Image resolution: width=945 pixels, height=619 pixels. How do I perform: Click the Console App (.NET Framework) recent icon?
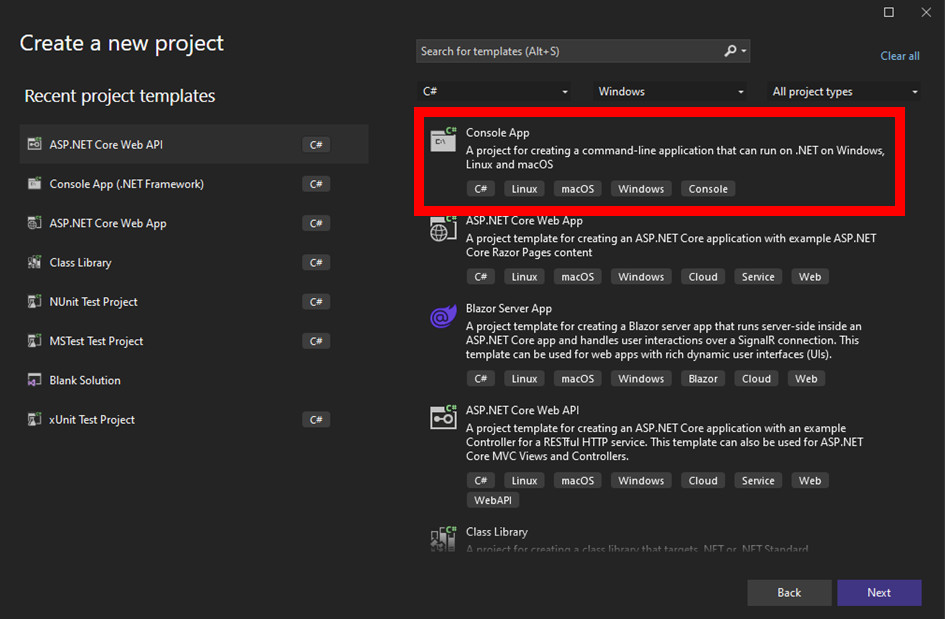point(34,183)
